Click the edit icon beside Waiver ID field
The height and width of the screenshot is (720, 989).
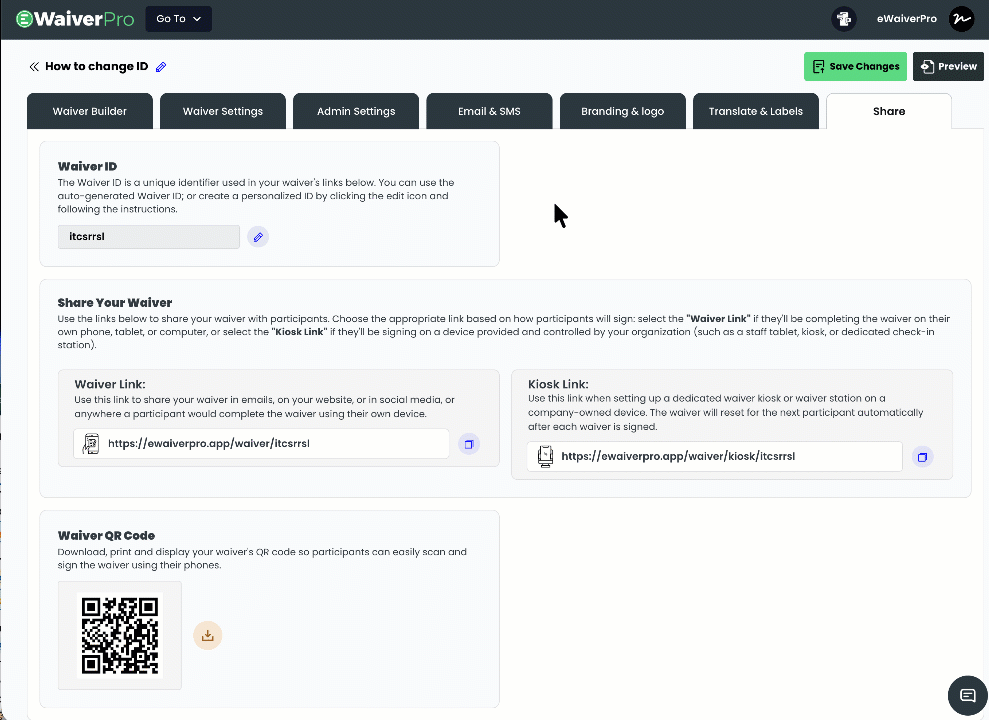(x=258, y=237)
